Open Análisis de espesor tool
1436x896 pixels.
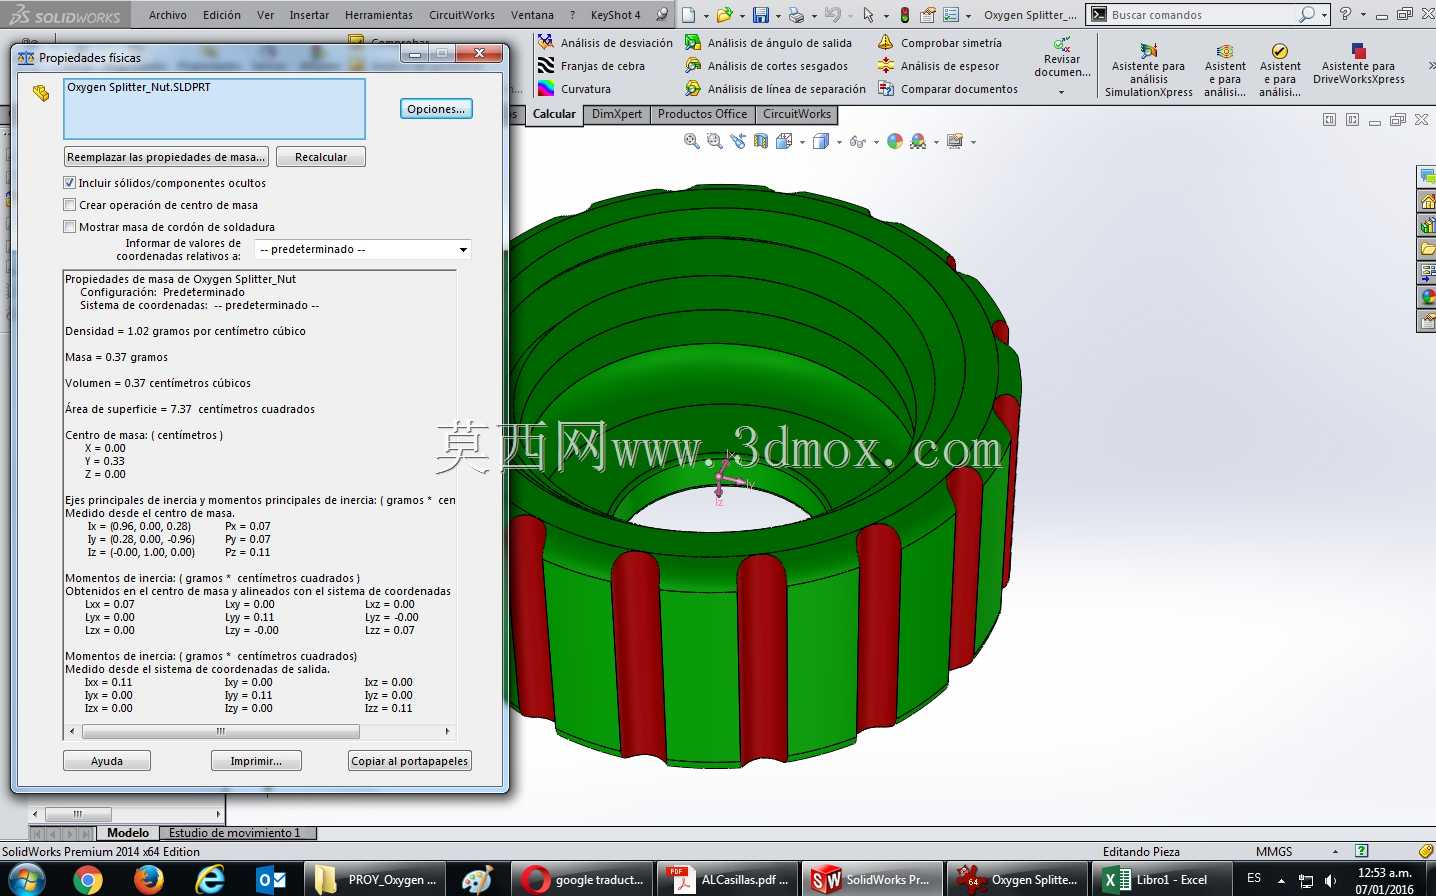tap(938, 66)
